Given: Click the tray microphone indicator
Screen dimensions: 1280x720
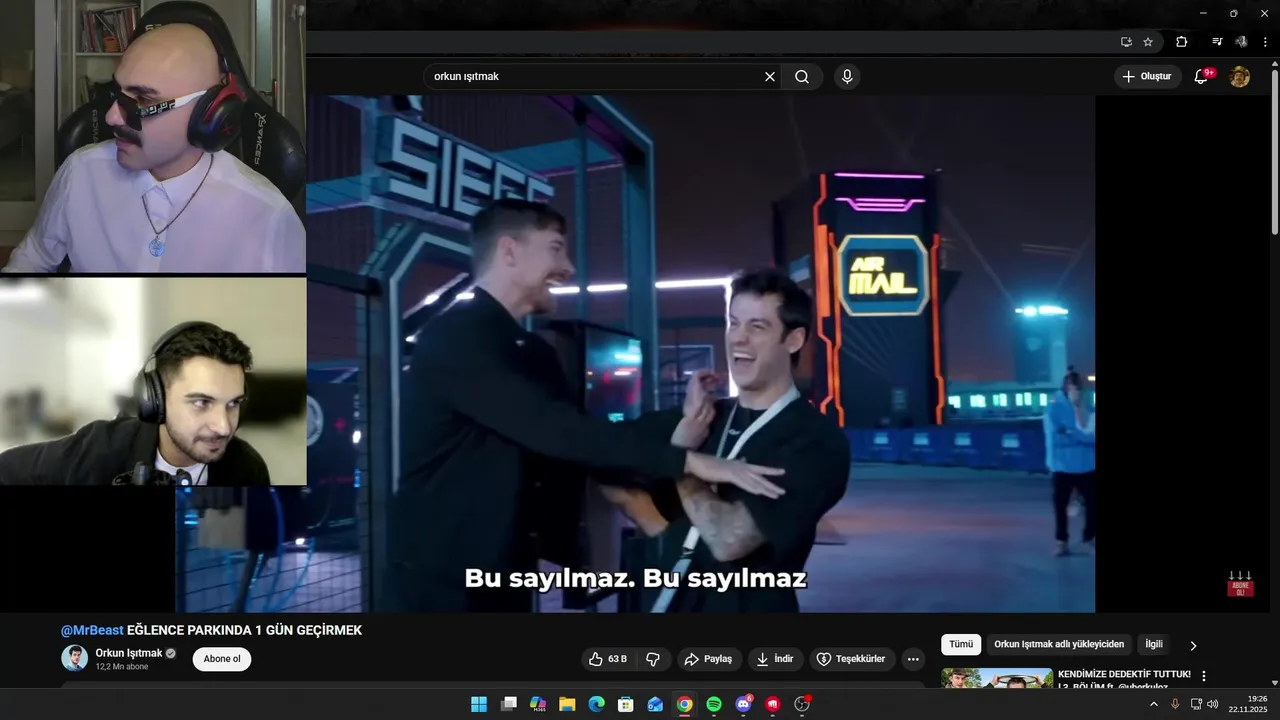Looking at the screenshot, I should (1175, 704).
